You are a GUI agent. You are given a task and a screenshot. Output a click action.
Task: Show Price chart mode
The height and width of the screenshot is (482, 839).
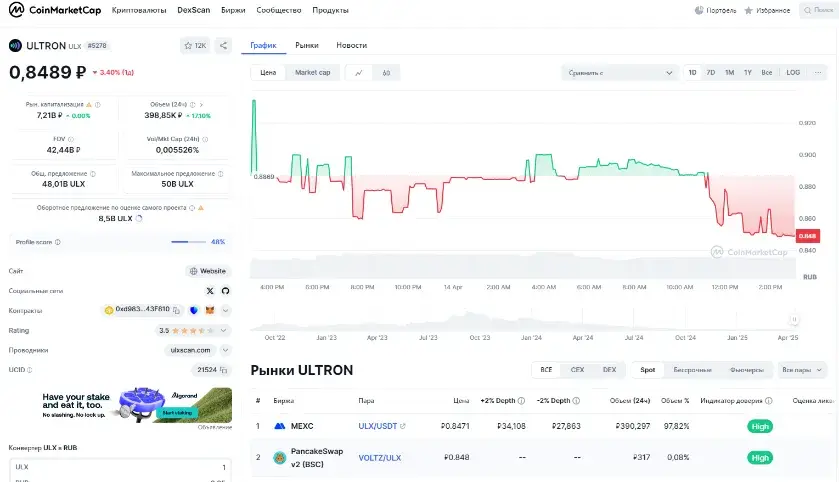pos(268,73)
